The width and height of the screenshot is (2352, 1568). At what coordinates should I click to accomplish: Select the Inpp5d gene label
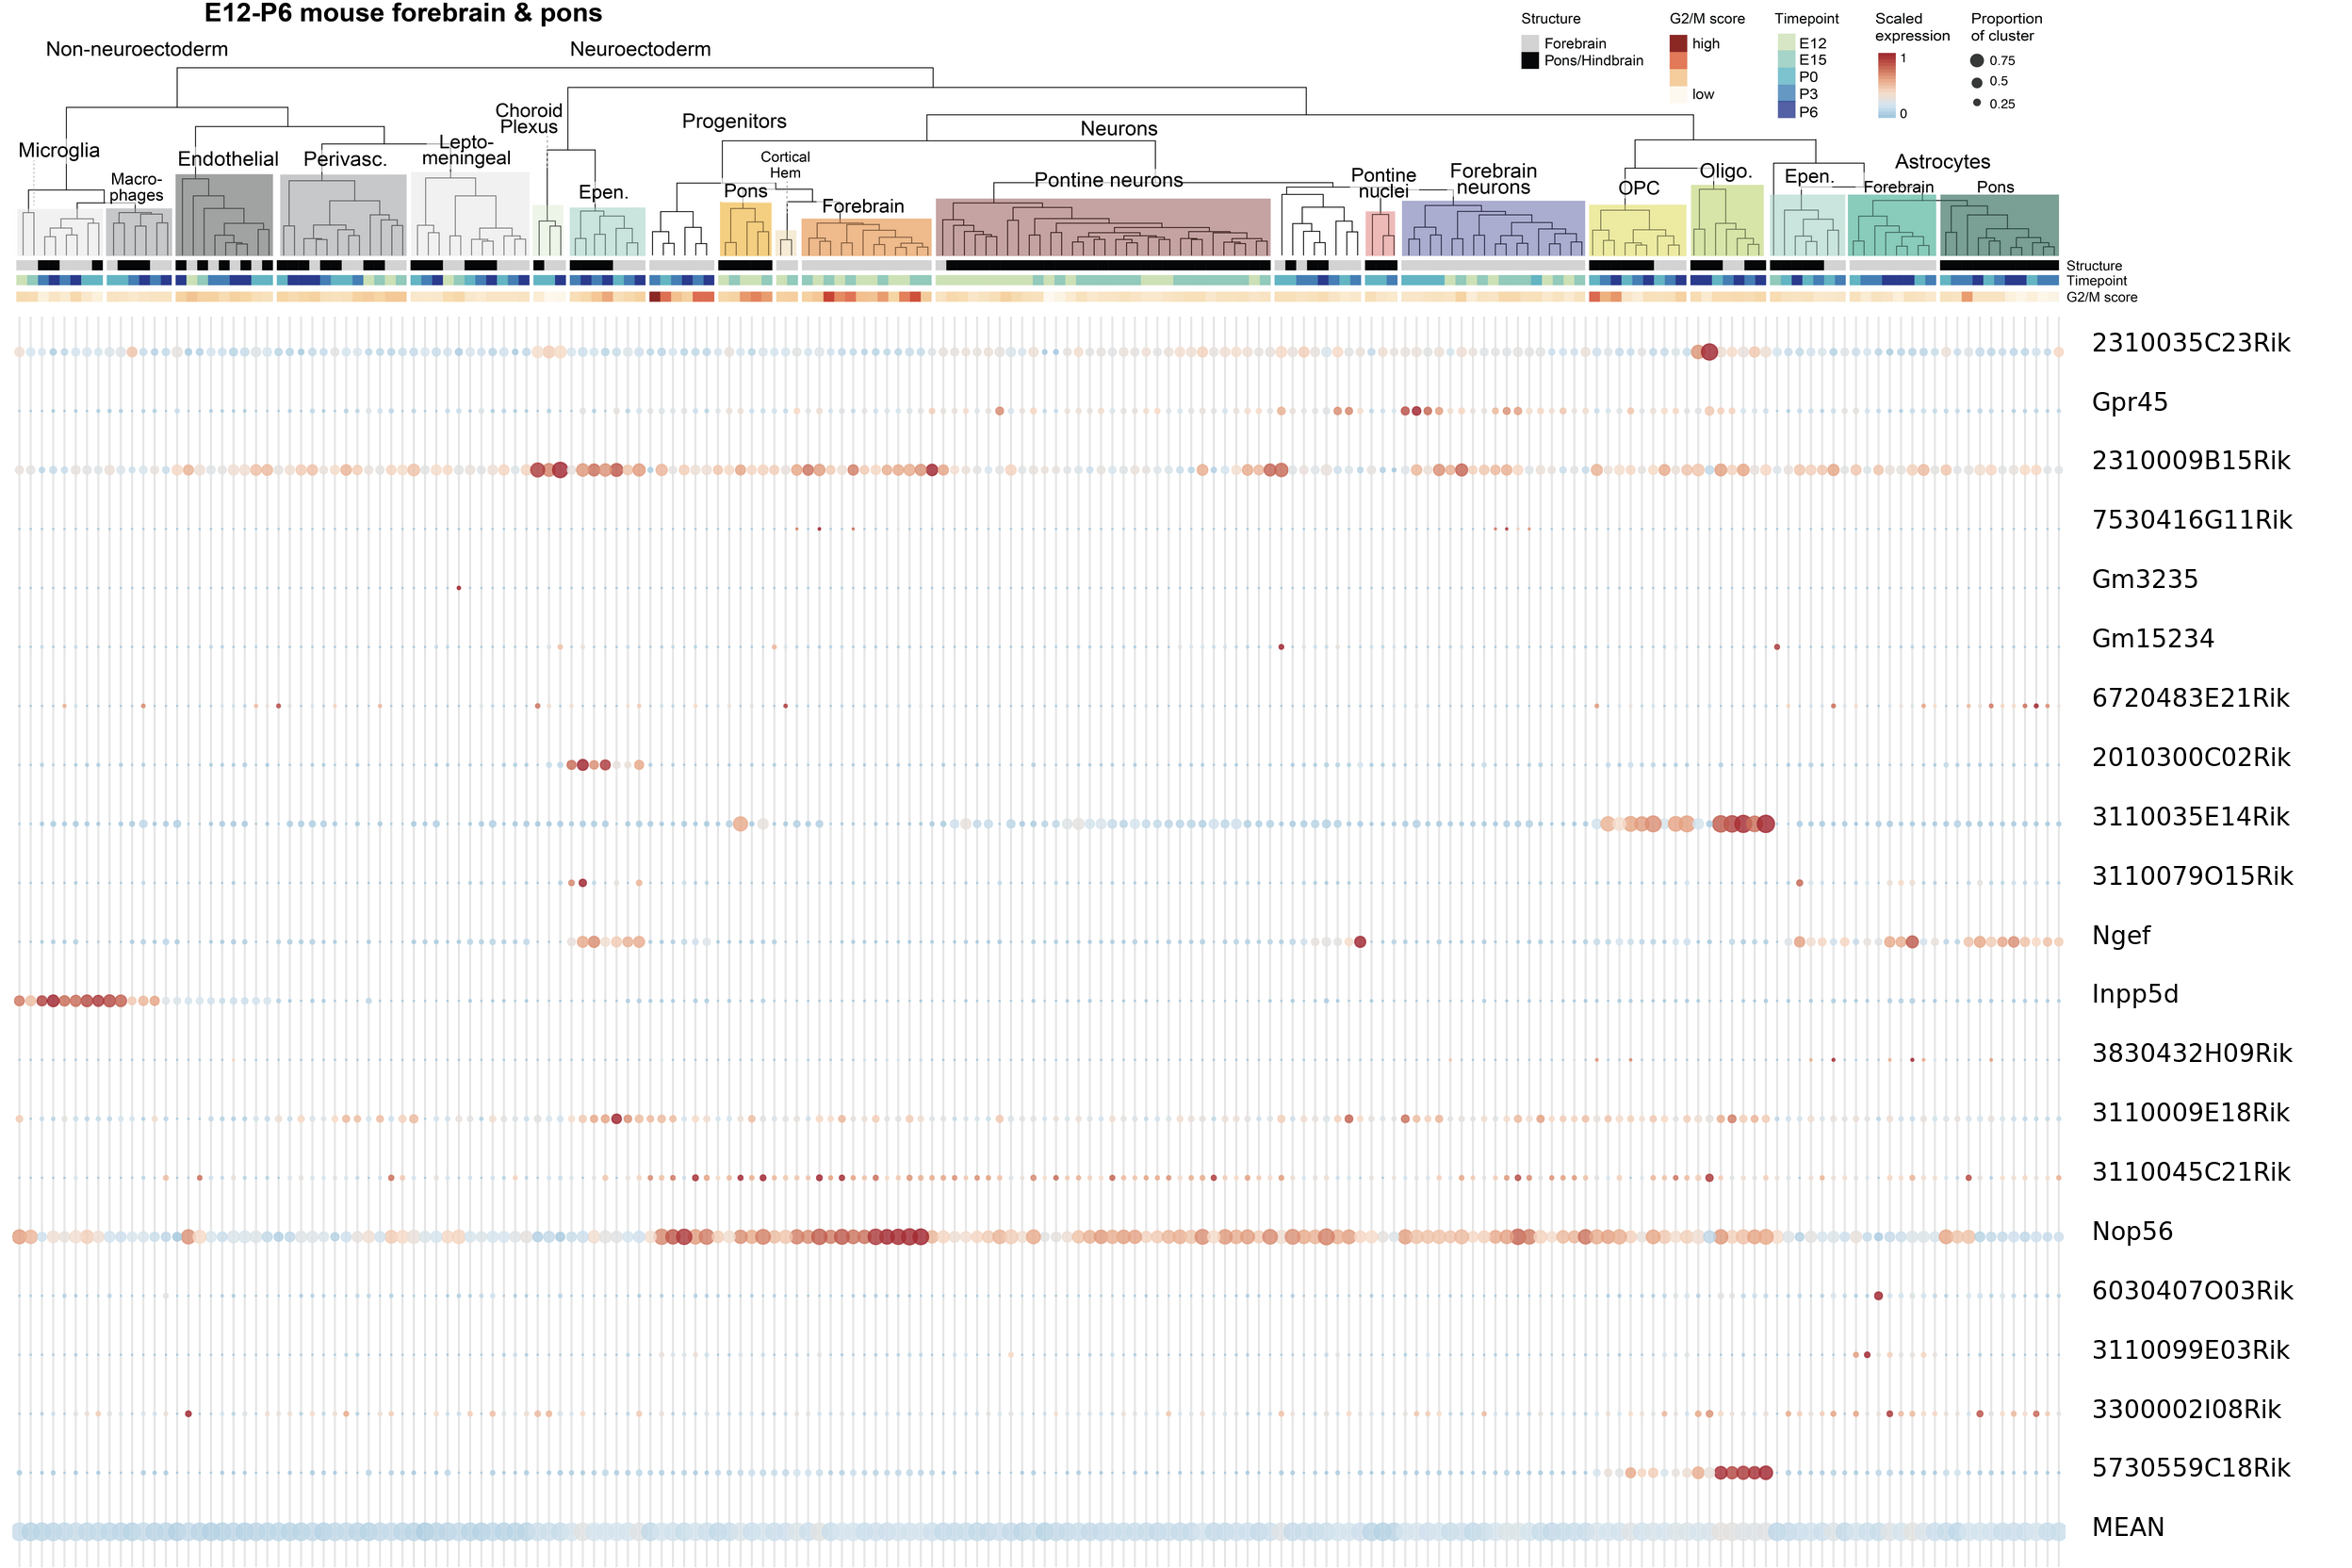pyautogui.click(x=2135, y=994)
